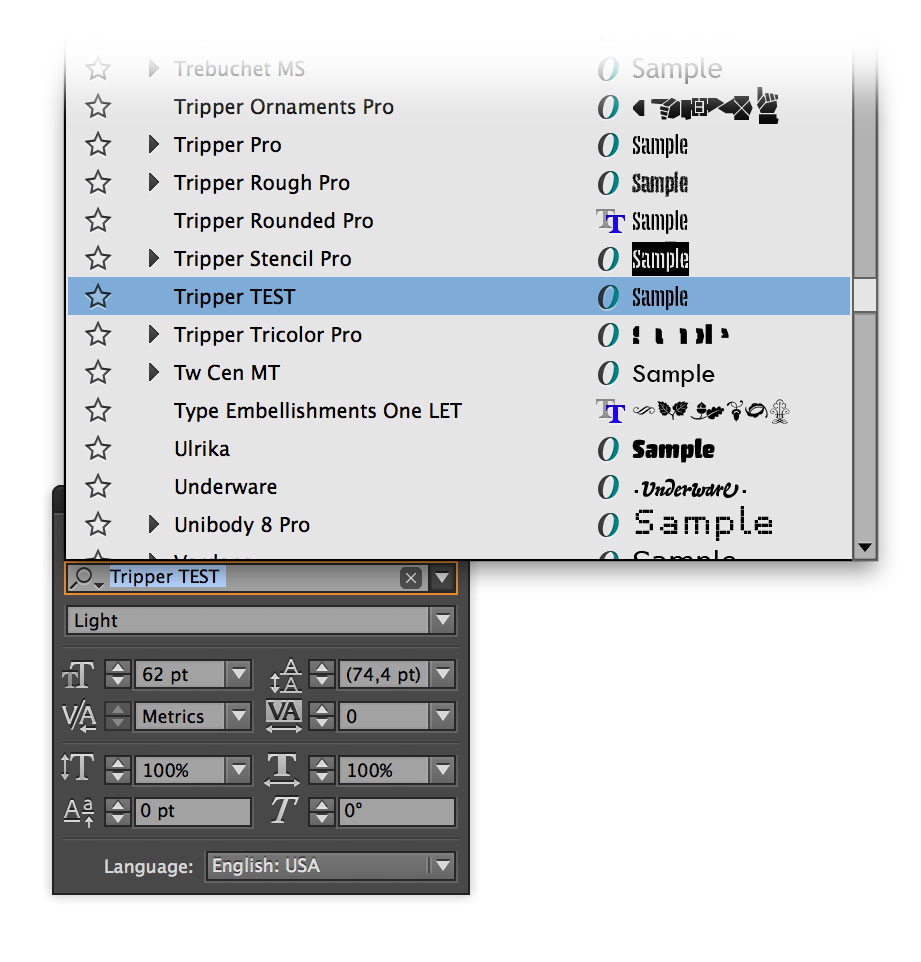Expand the Tripper Pro font family

pyautogui.click(x=154, y=145)
